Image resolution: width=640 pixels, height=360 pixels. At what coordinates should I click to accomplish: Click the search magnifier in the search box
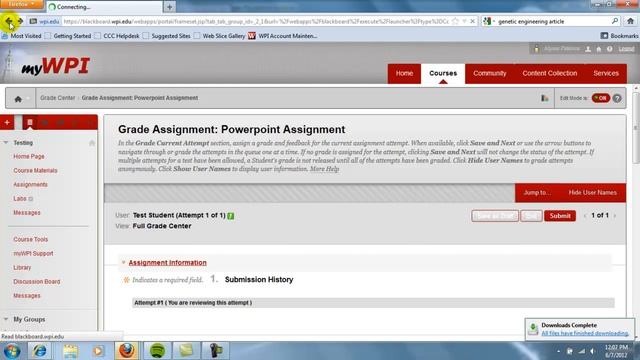(x=615, y=21)
